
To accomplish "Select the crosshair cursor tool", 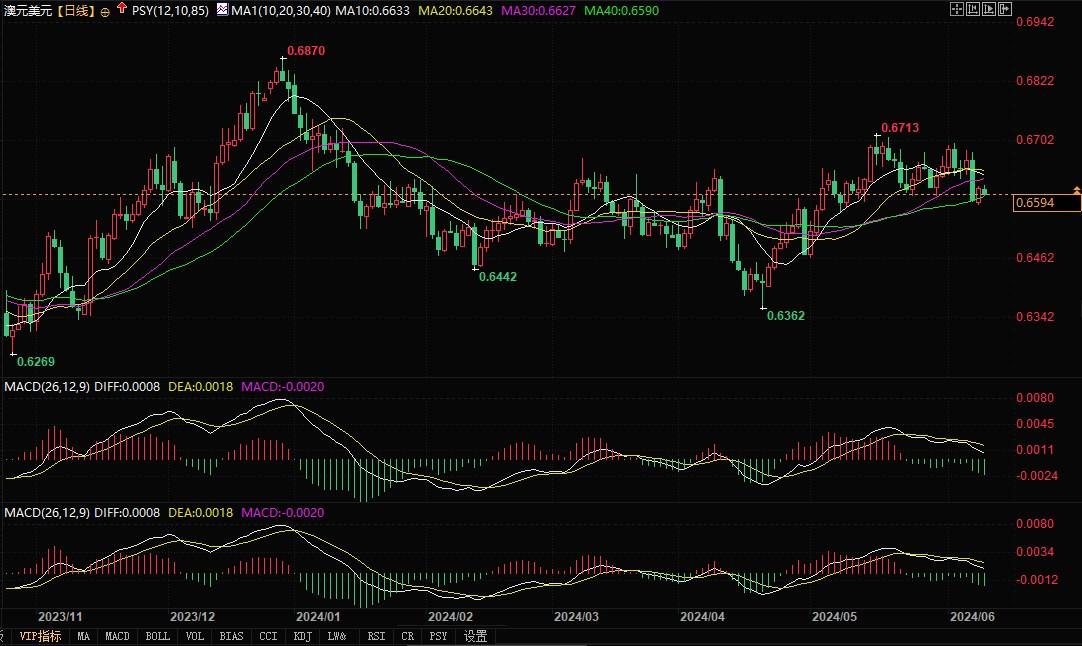I will [x=957, y=8].
